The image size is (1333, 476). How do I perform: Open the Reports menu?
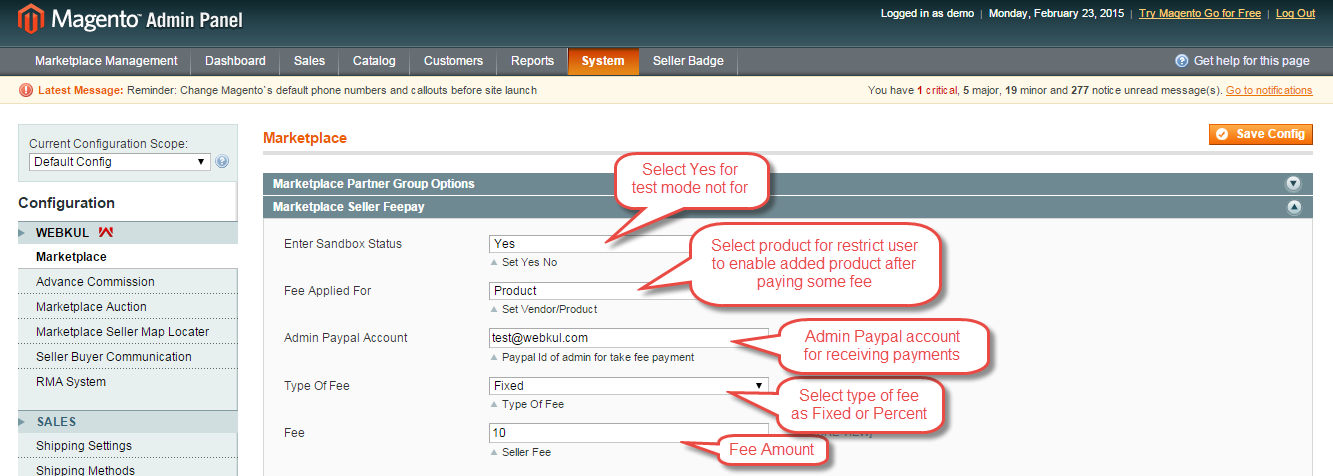click(532, 61)
